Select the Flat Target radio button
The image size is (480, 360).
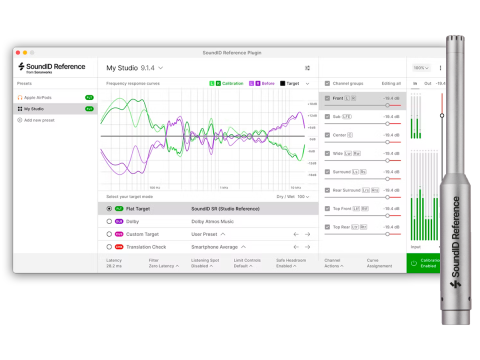coord(109,209)
